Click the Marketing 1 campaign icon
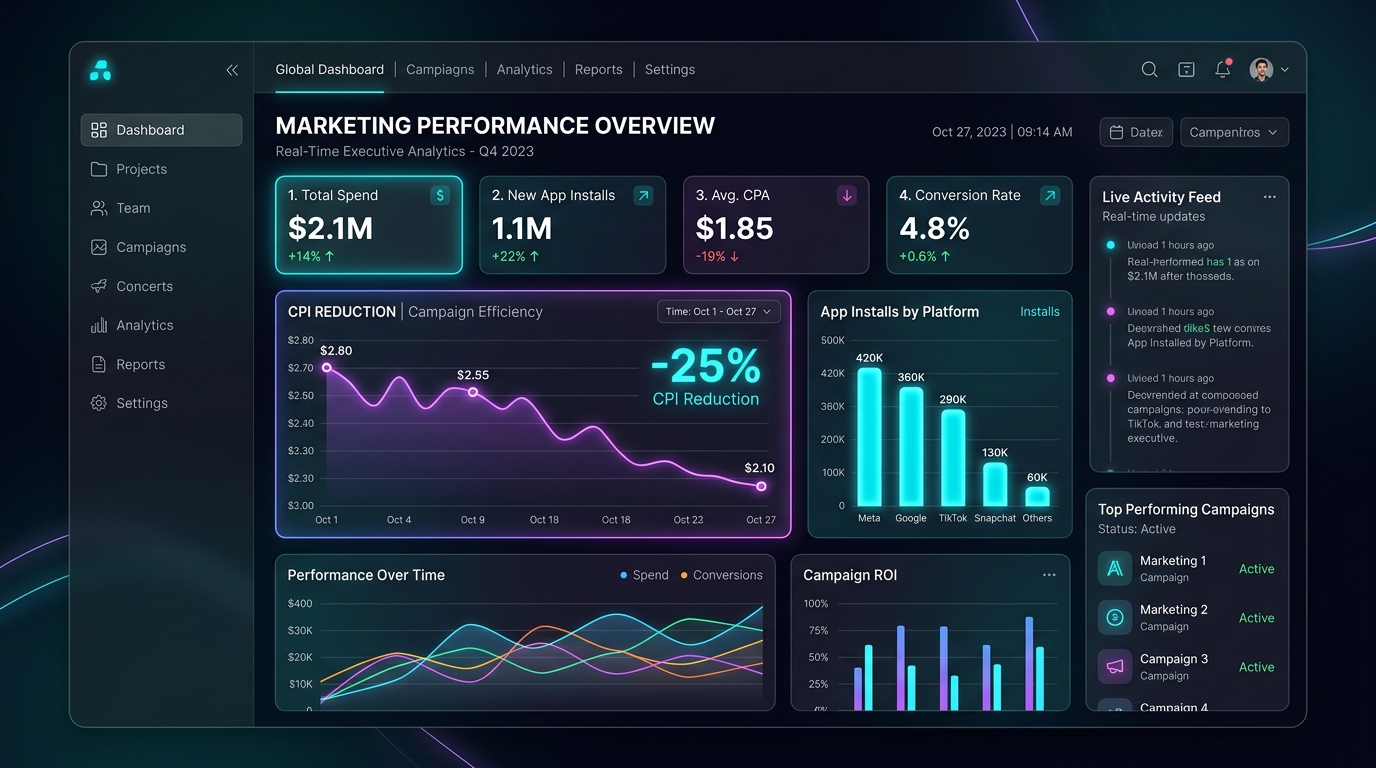 [1115, 568]
